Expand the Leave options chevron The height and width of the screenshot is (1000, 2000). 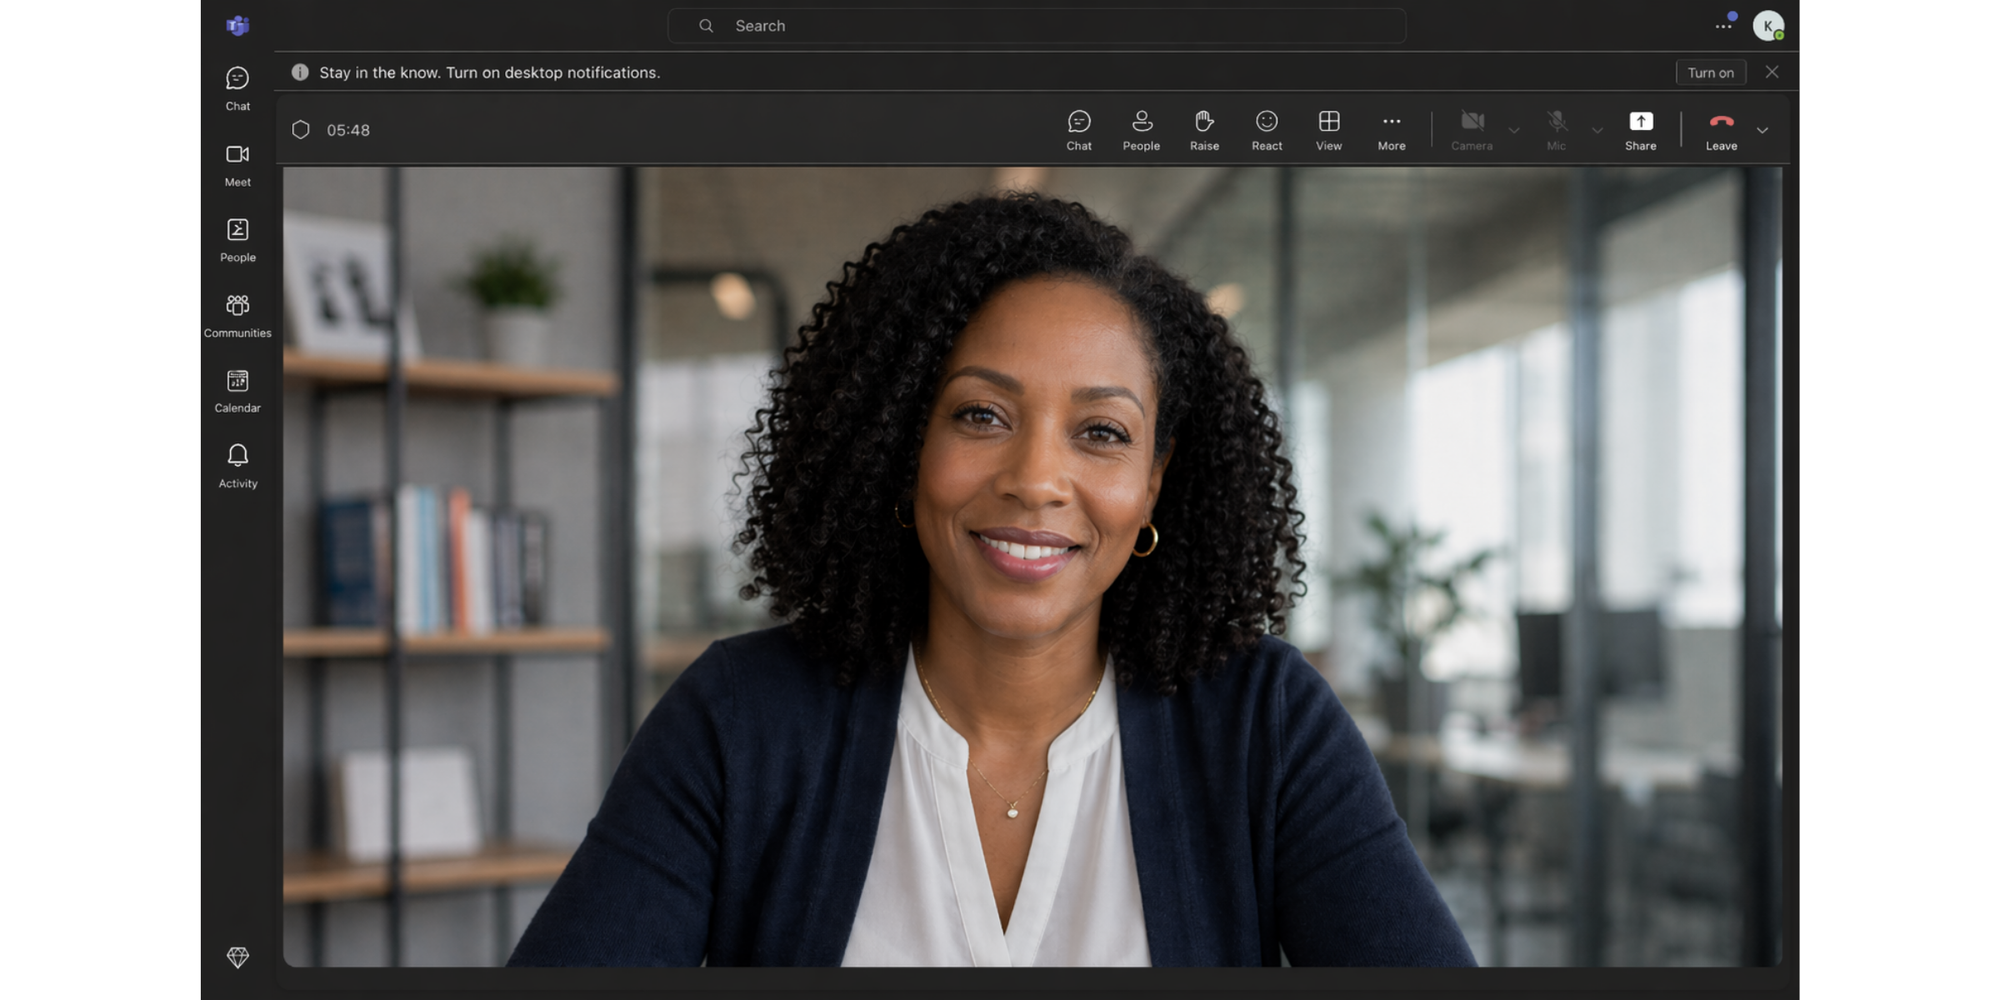[1762, 130]
